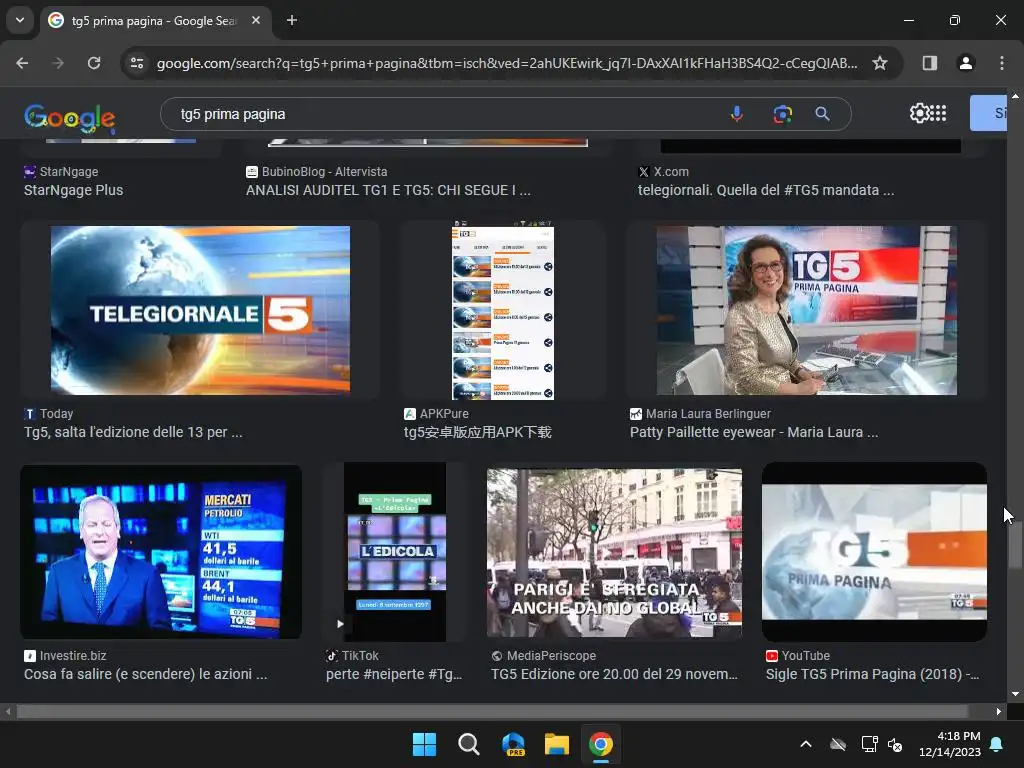Open the Windows Start menu
This screenshot has height=768, width=1024.
pos(424,744)
